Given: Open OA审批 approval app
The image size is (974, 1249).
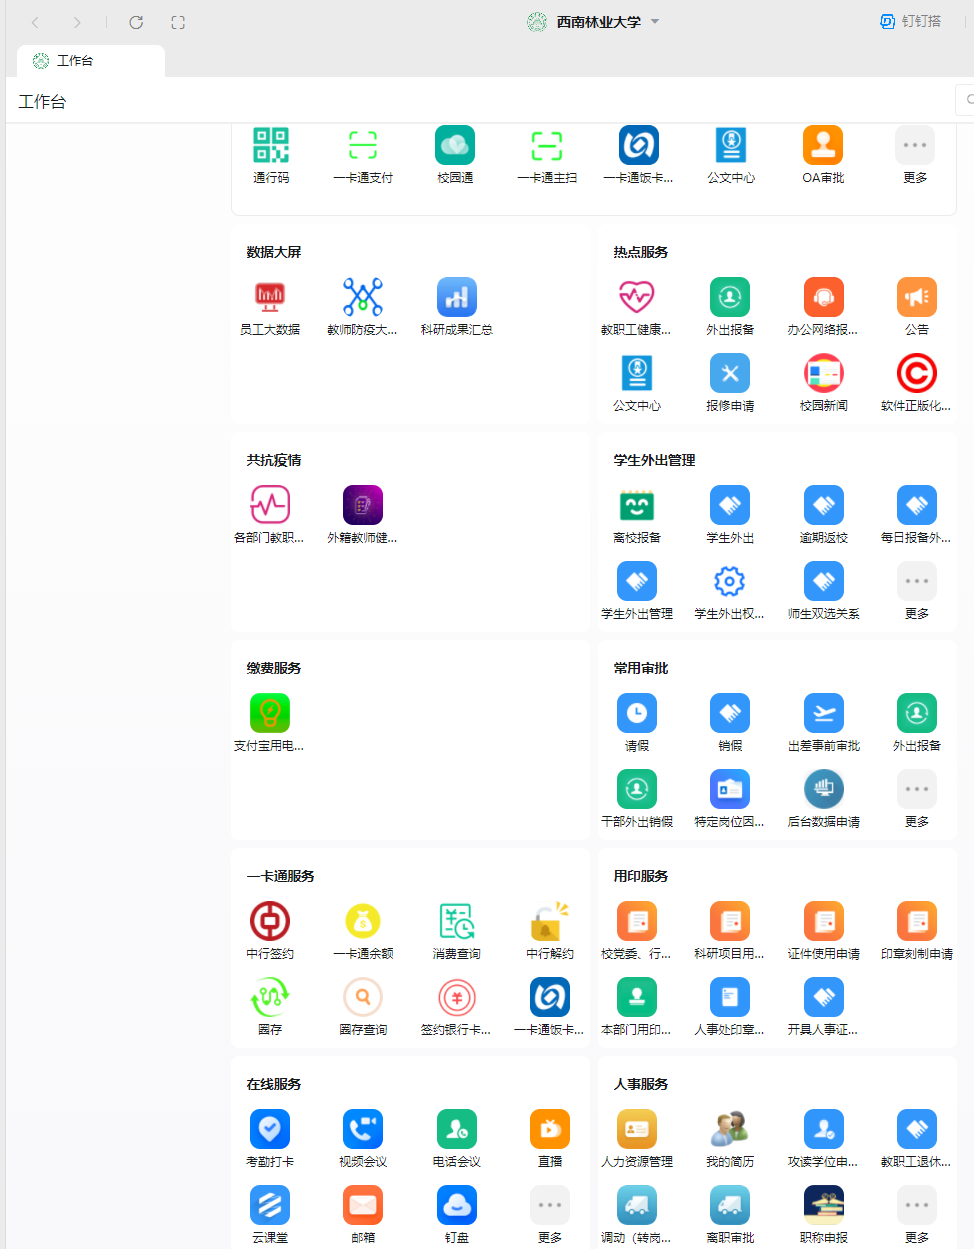Looking at the screenshot, I should click(822, 146).
